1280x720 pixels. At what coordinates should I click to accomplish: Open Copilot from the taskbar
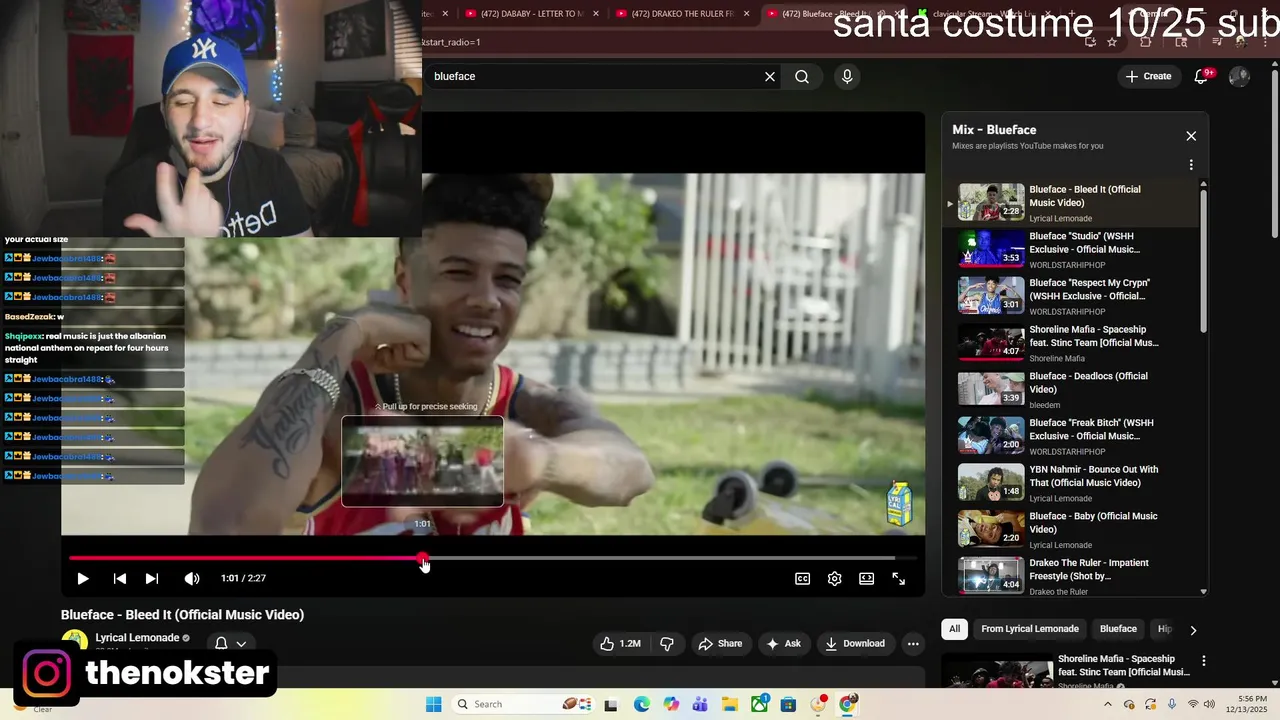coord(671,704)
